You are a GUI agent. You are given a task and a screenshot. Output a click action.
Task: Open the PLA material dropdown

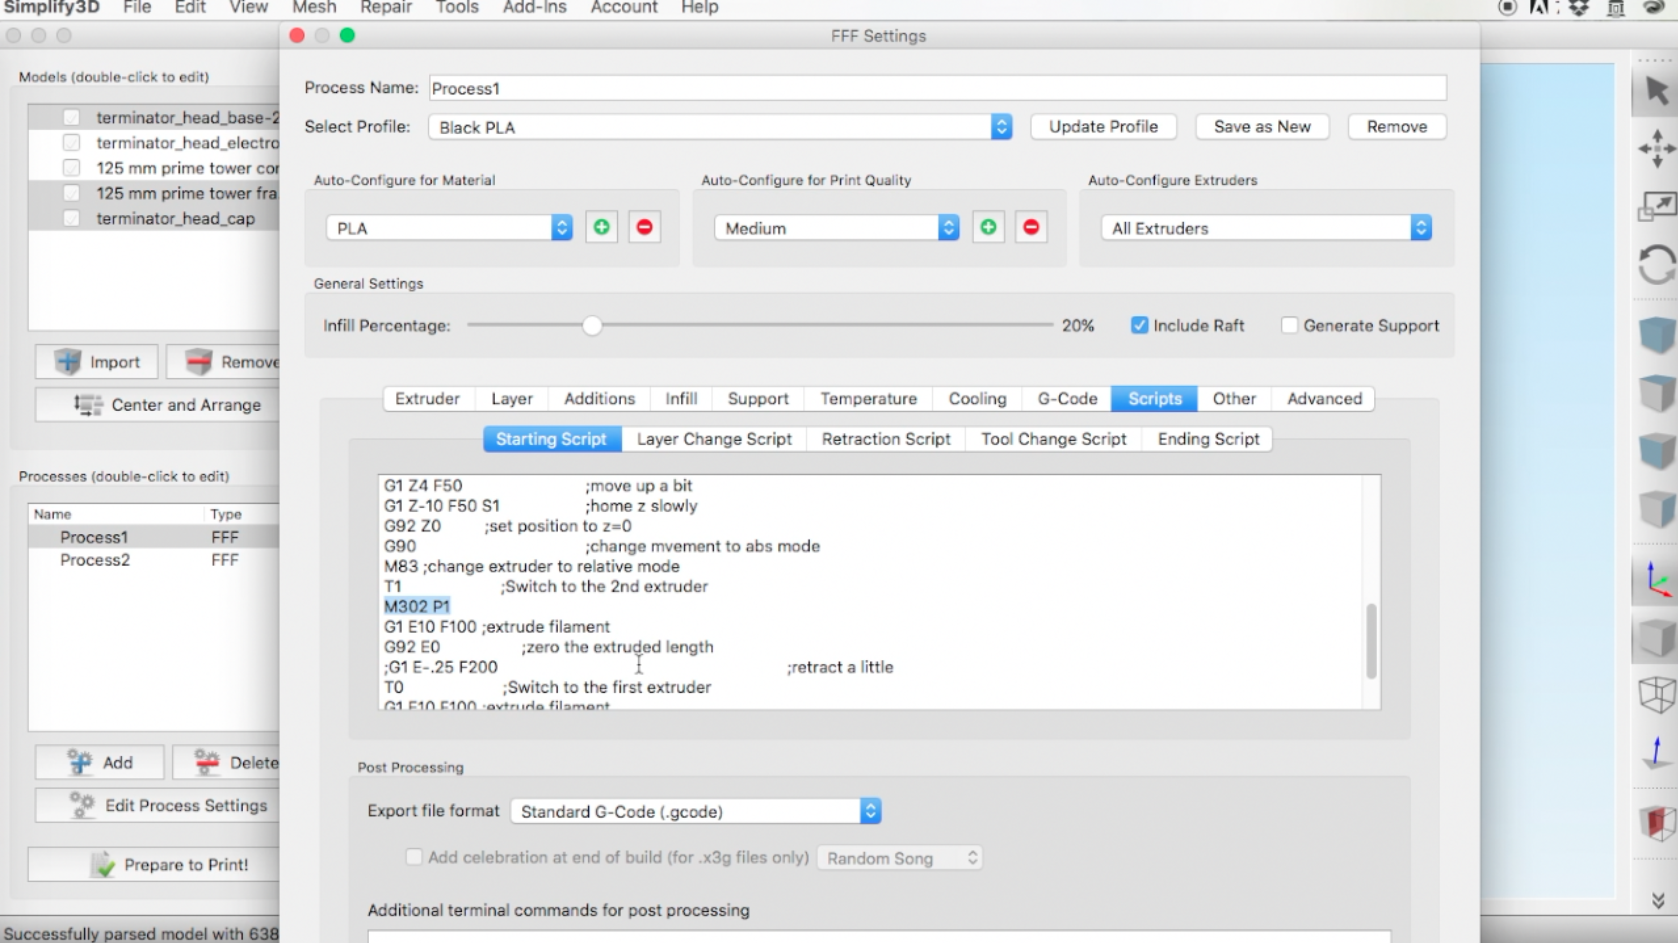(x=449, y=228)
